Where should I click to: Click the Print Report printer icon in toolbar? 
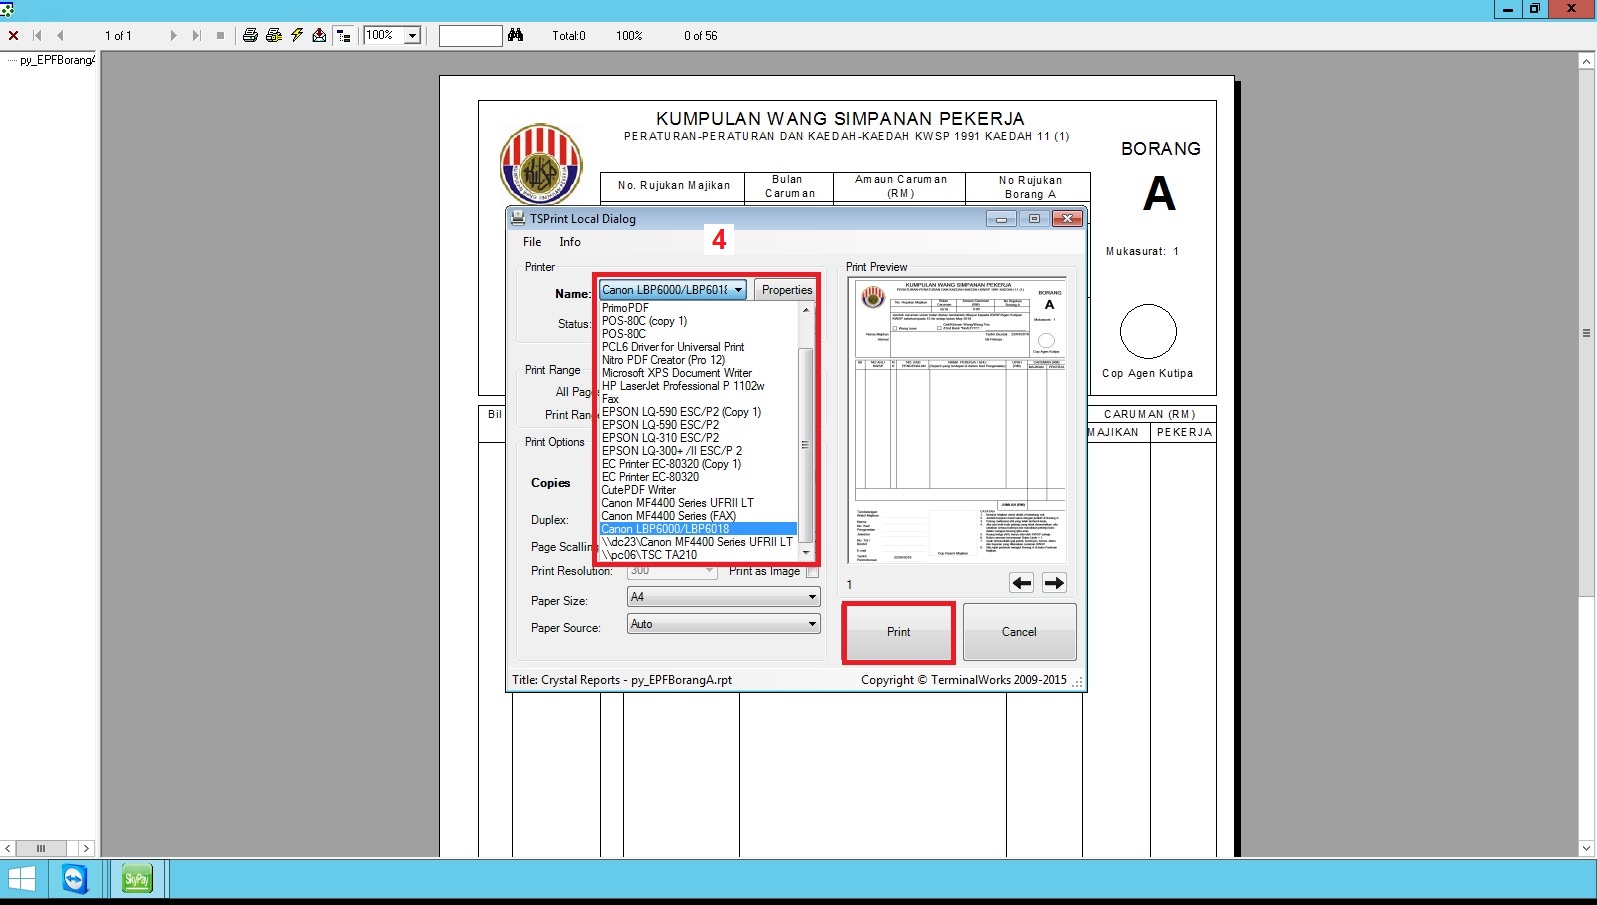coord(250,35)
